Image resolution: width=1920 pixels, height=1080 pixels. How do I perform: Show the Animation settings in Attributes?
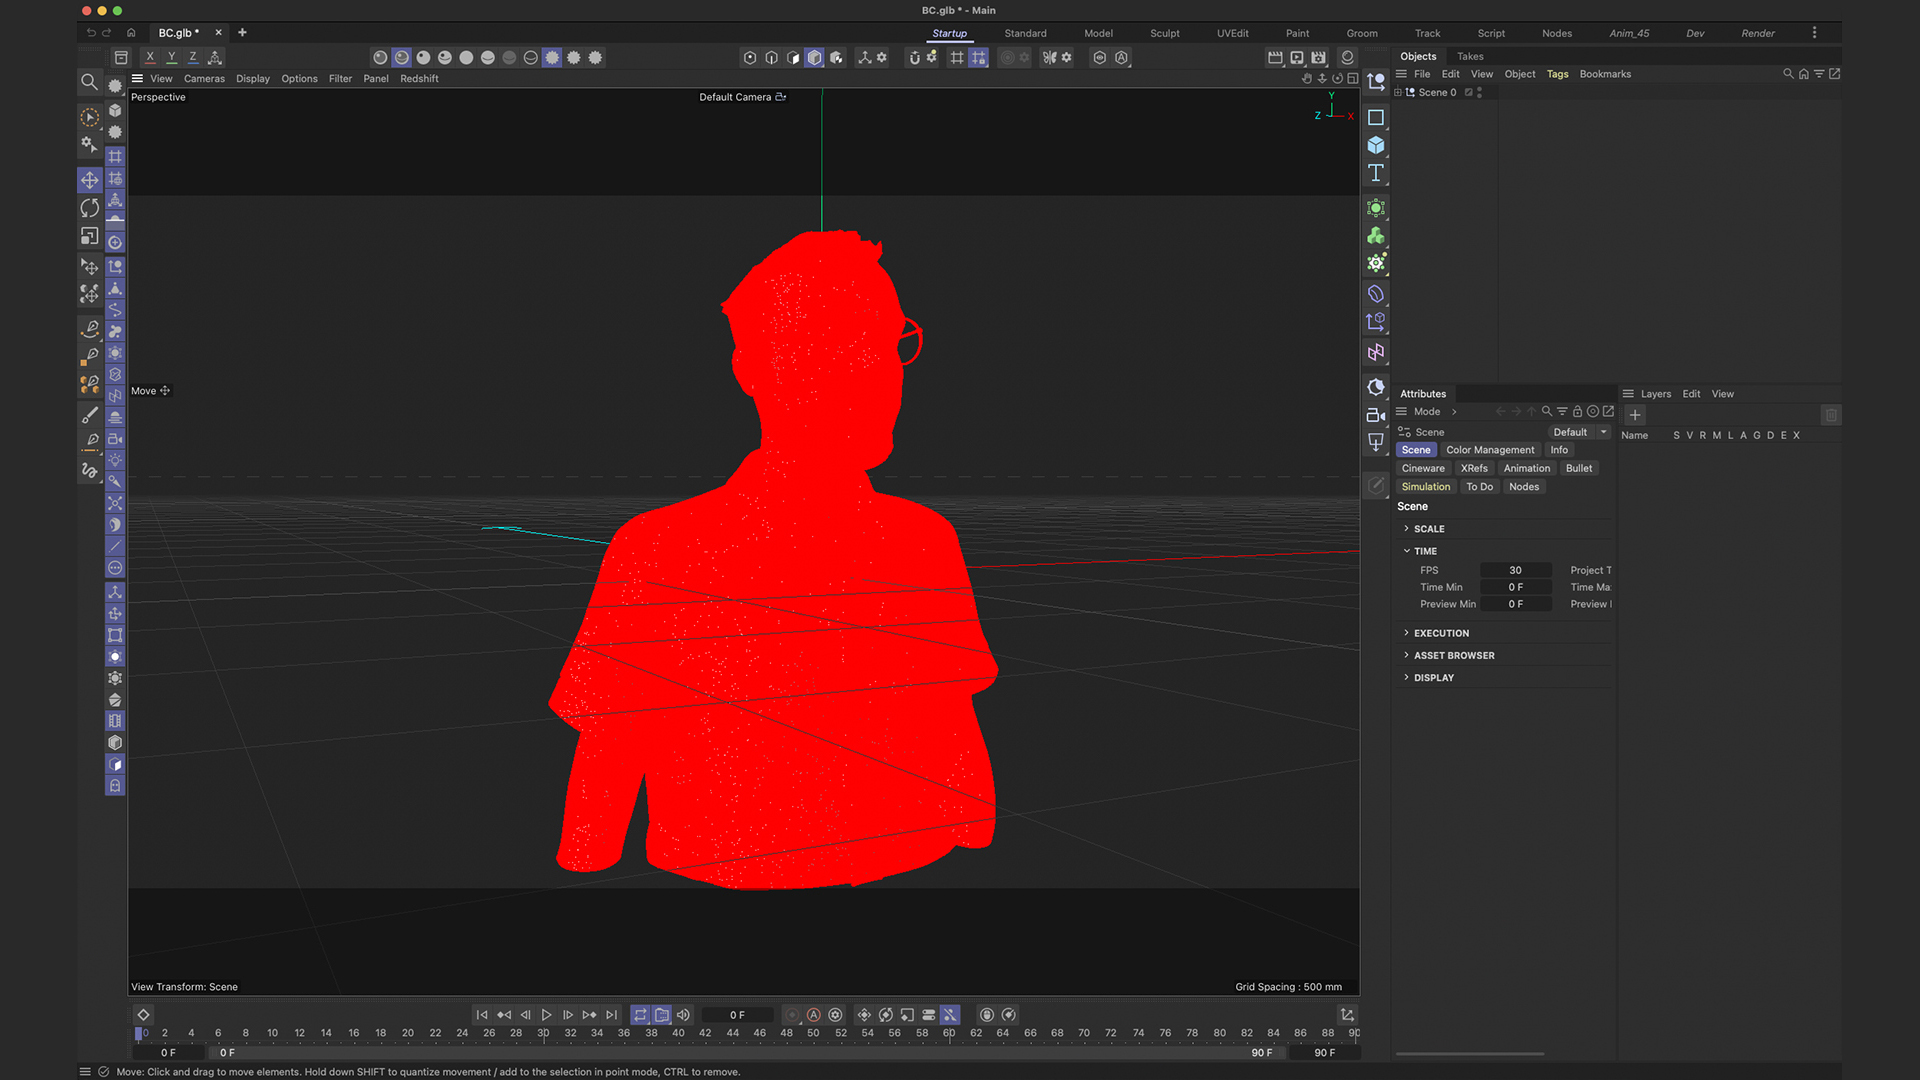[x=1527, y=467]
